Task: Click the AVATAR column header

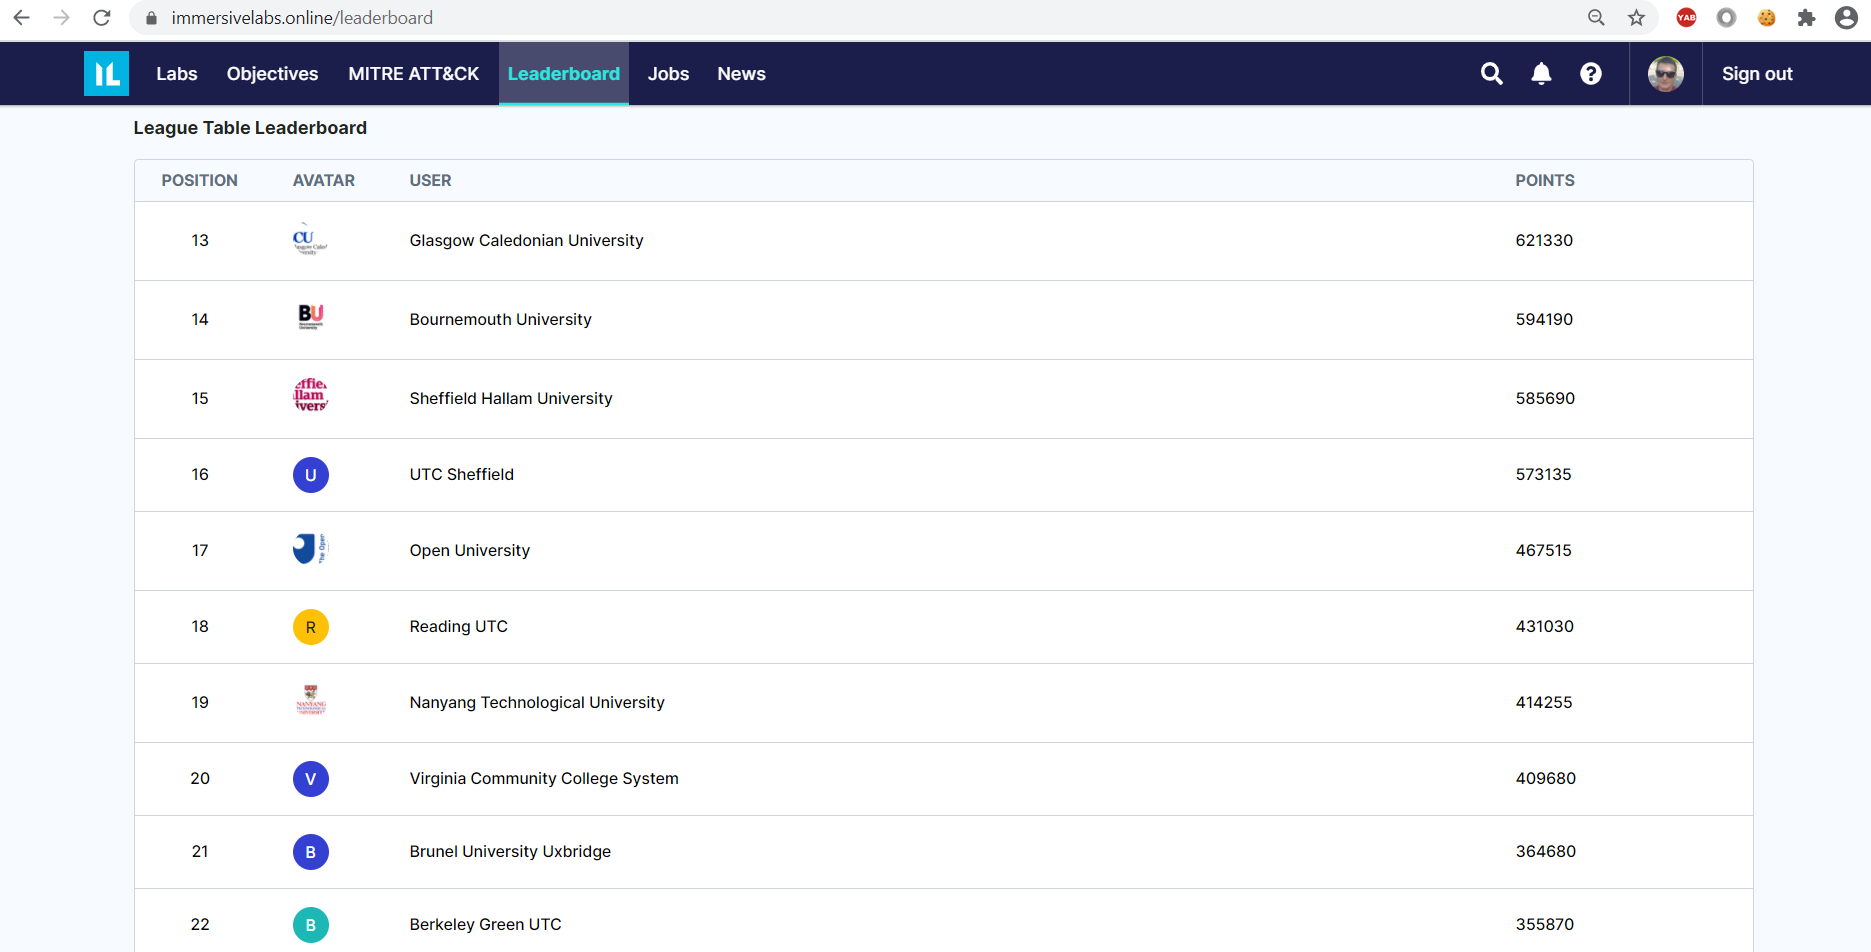Action: coord(323,180)
